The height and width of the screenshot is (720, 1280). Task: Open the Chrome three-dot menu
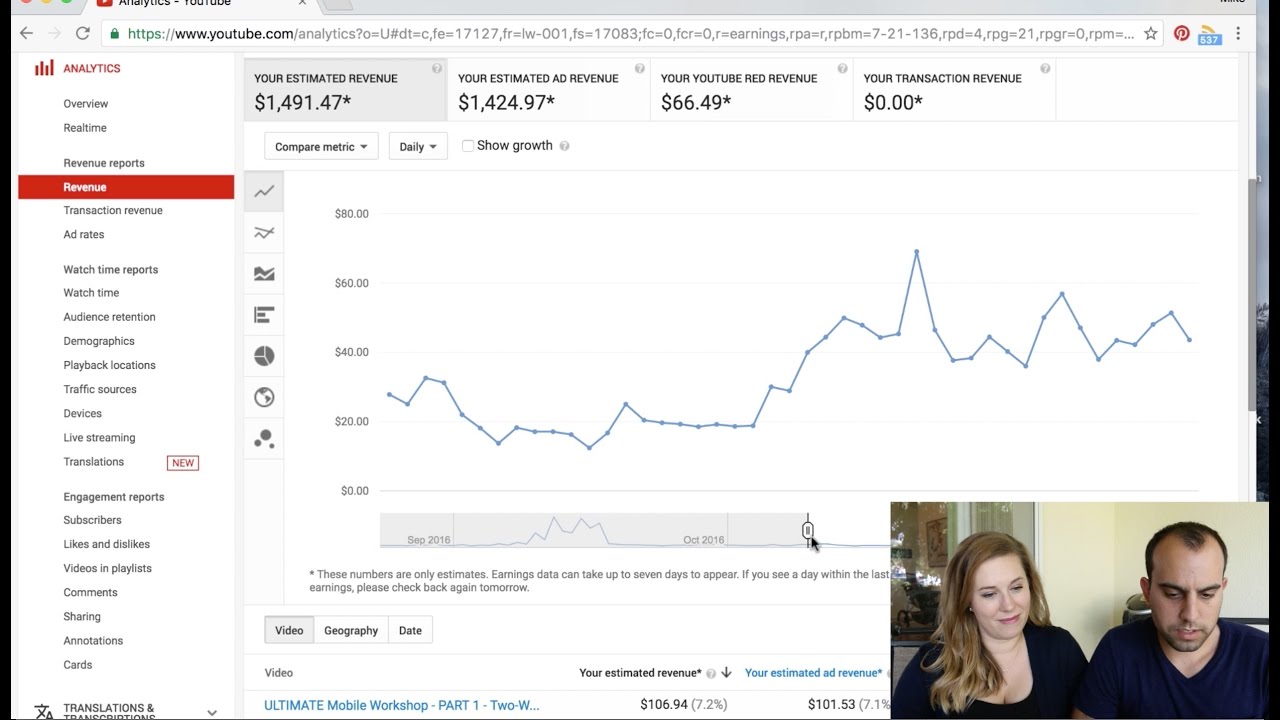(x=1238, y=33)
